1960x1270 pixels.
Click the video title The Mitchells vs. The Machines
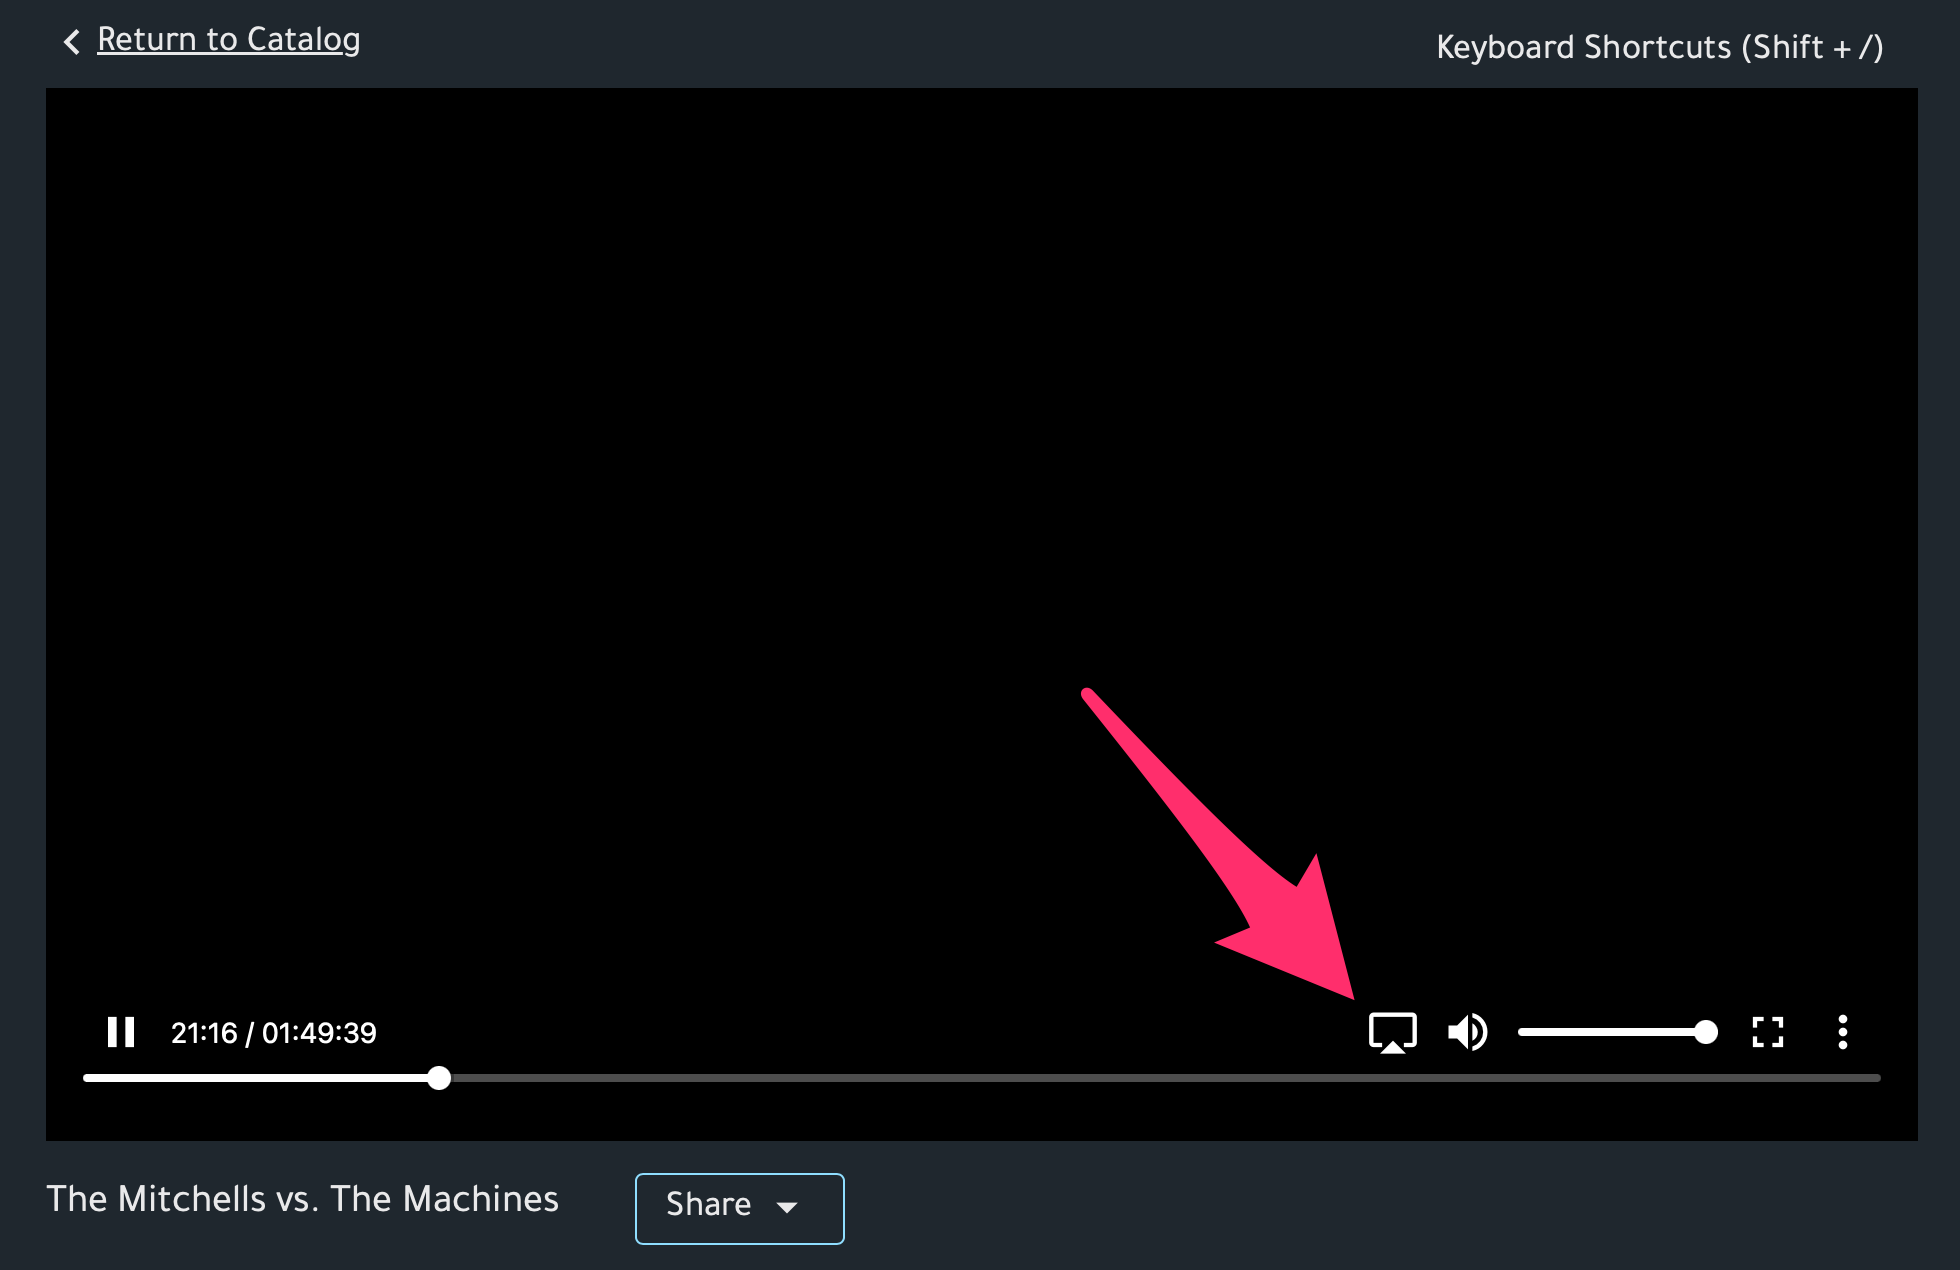(x=302, y=1199)
